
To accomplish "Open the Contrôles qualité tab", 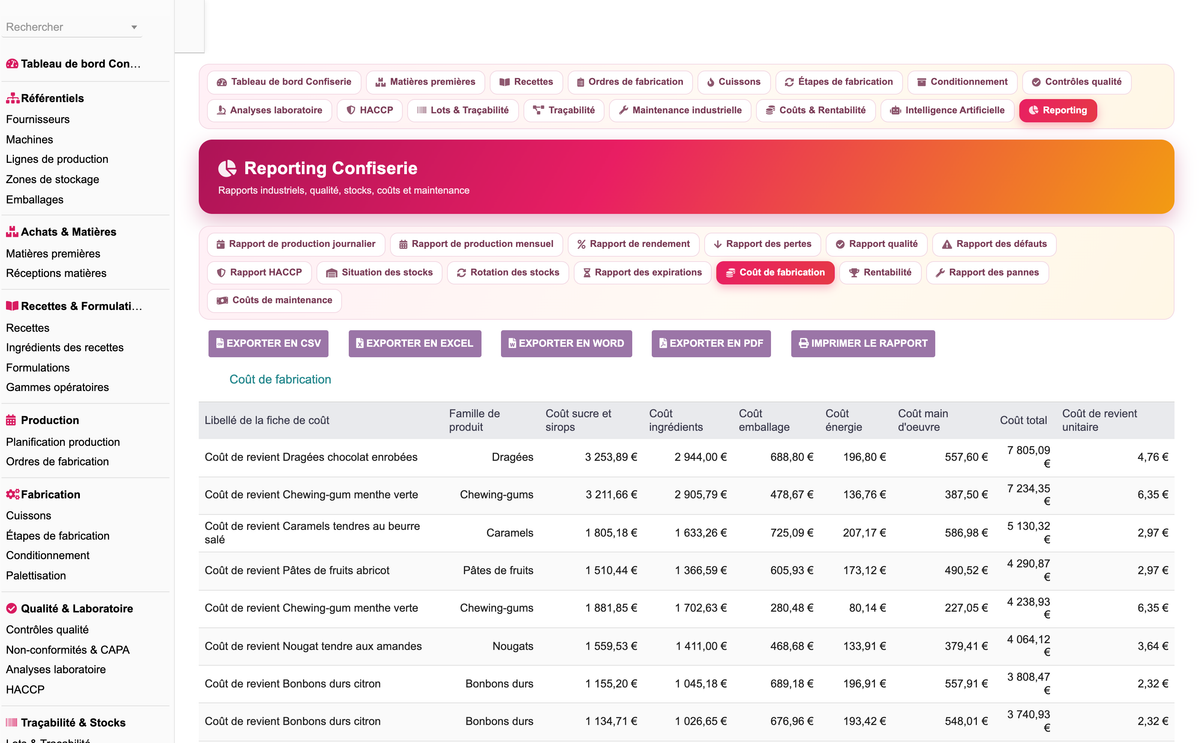I will click(x=1076, y=82).
